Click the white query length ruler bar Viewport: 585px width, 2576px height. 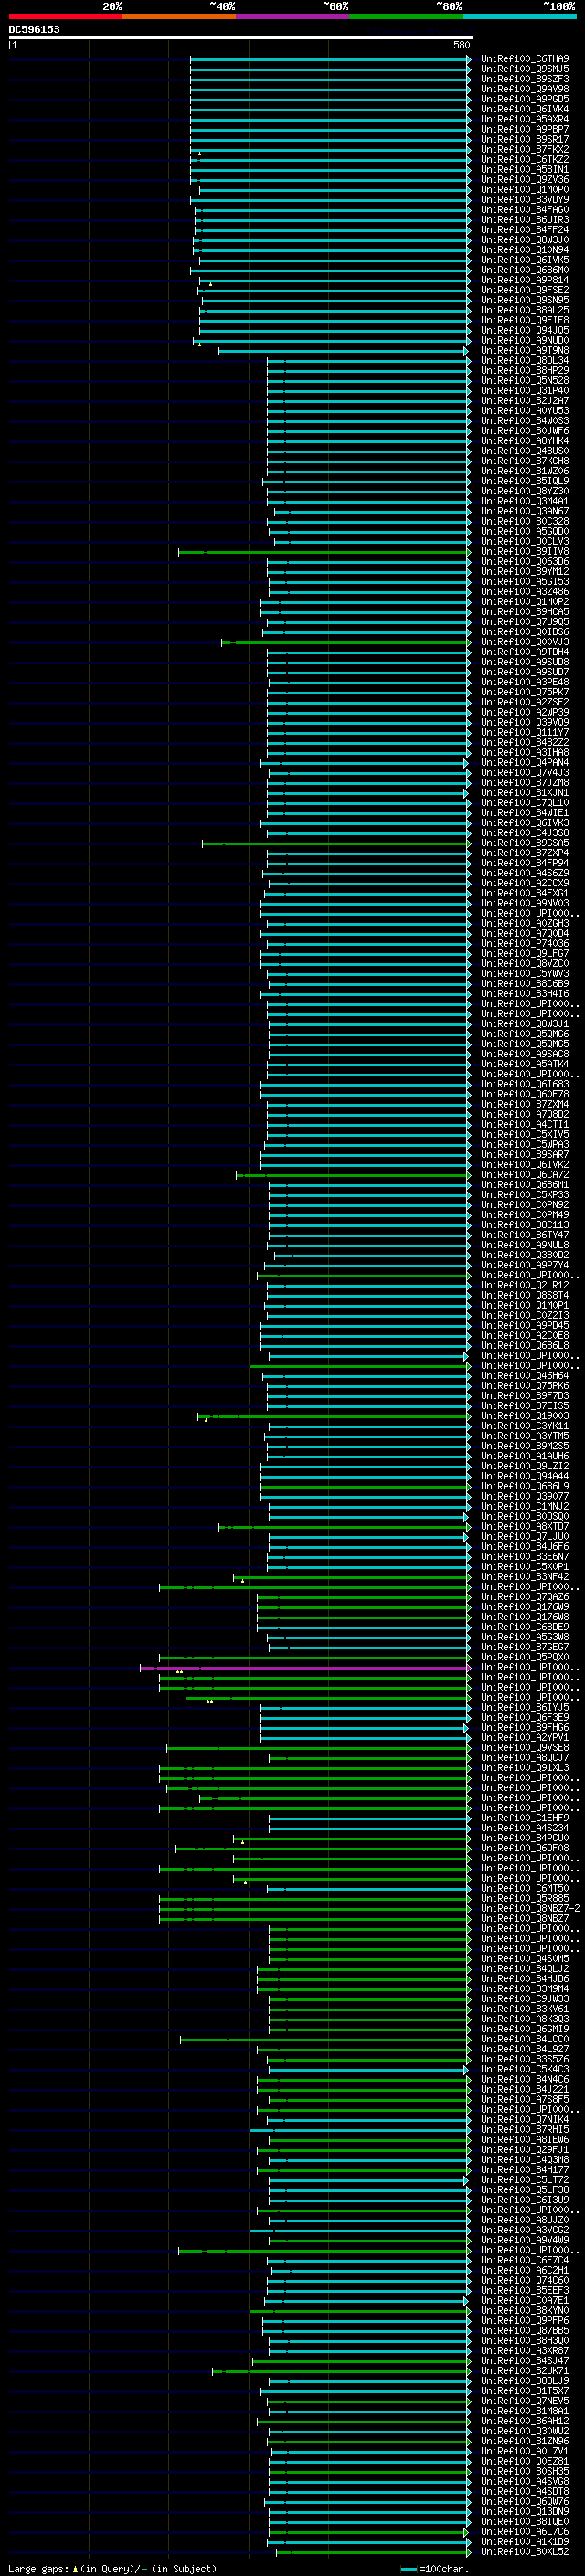(x=241, y=37)
